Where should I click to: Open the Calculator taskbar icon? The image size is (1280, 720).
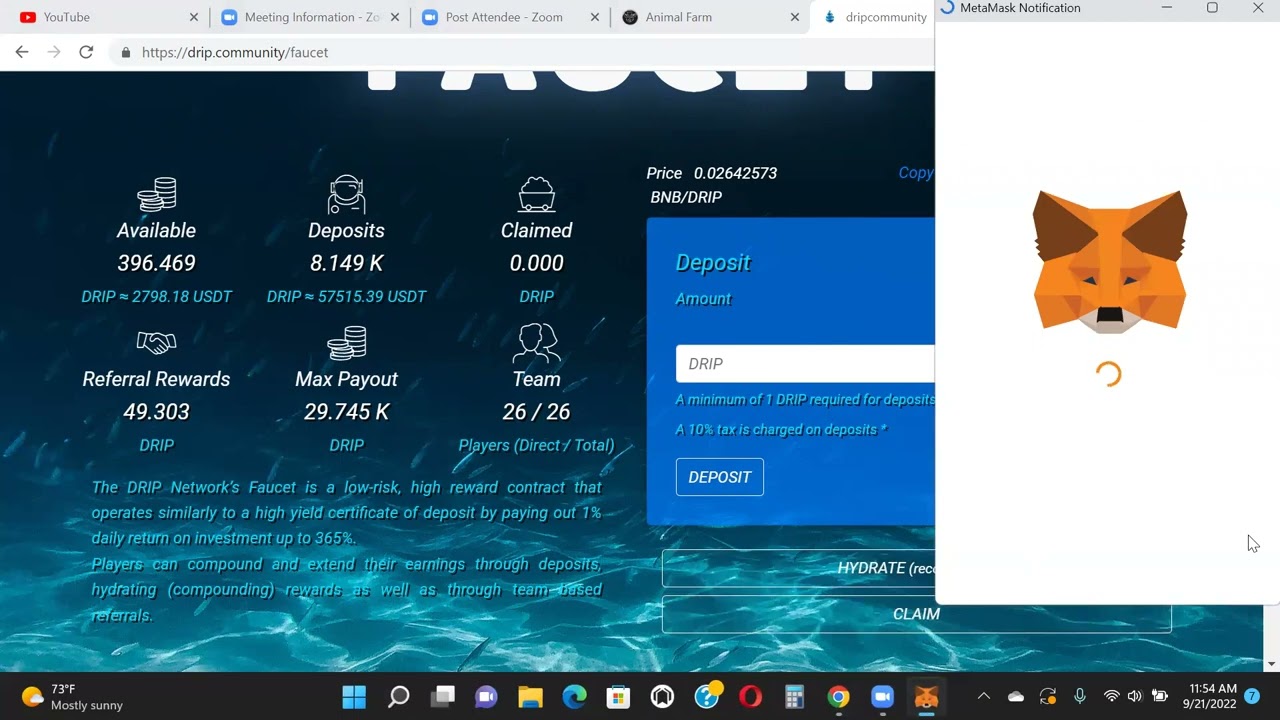pyautogui.click(x=795, y=696)
